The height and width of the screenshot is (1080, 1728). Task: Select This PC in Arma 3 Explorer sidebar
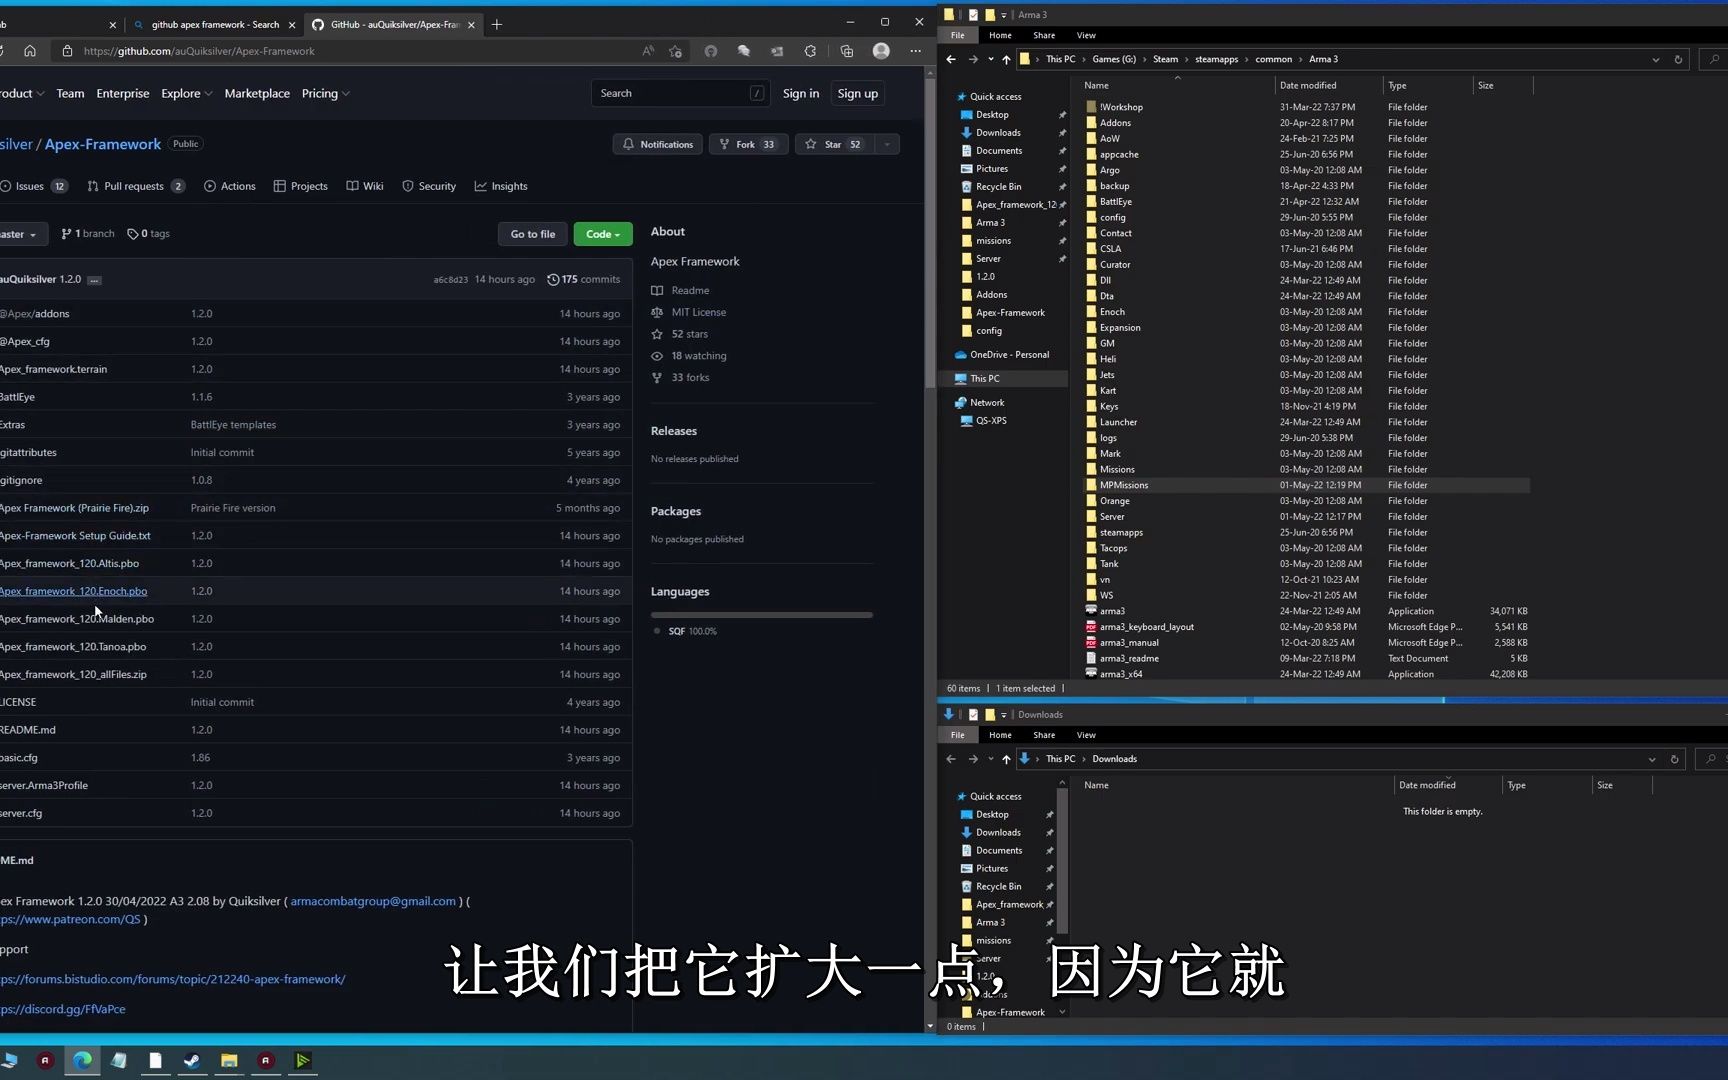coord(984,379)
